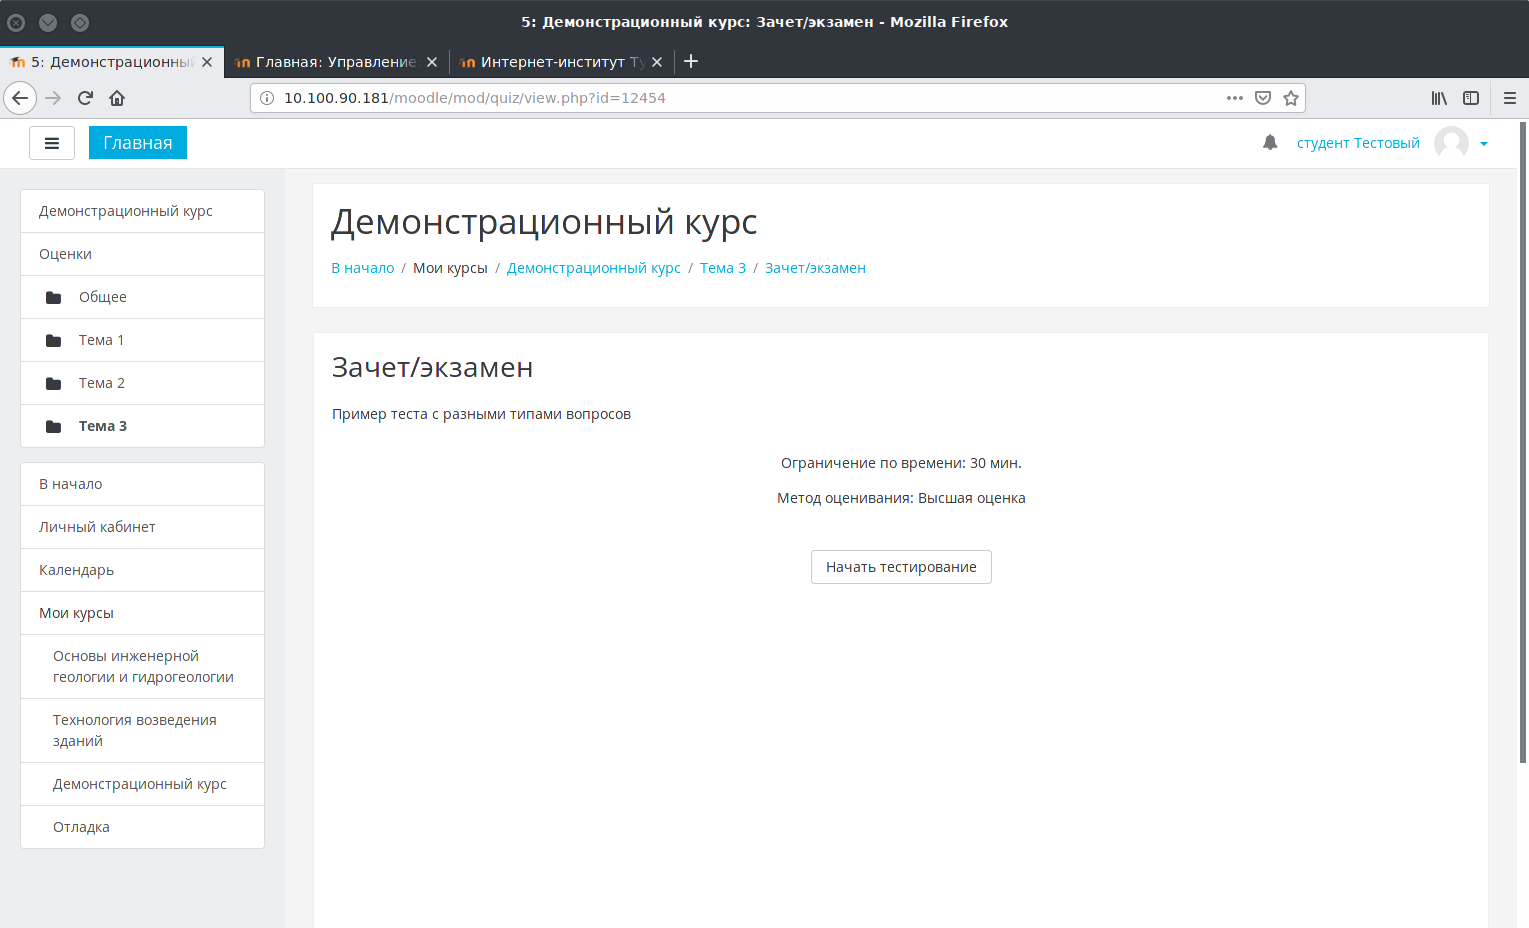This screenshot has height=928, width=1529.
Task: Start the quiz with Начать тестирование
Action: point(901,567)
